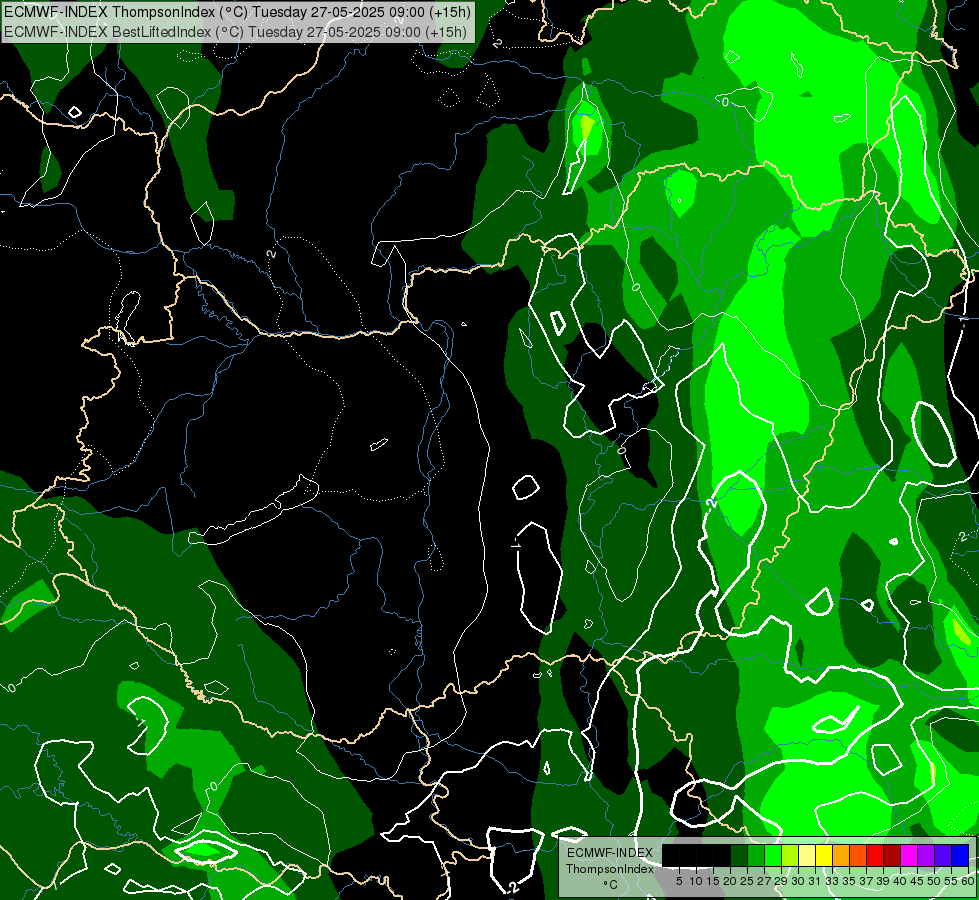
Task: Click legend scale value 15
Action: pos(713,881)
